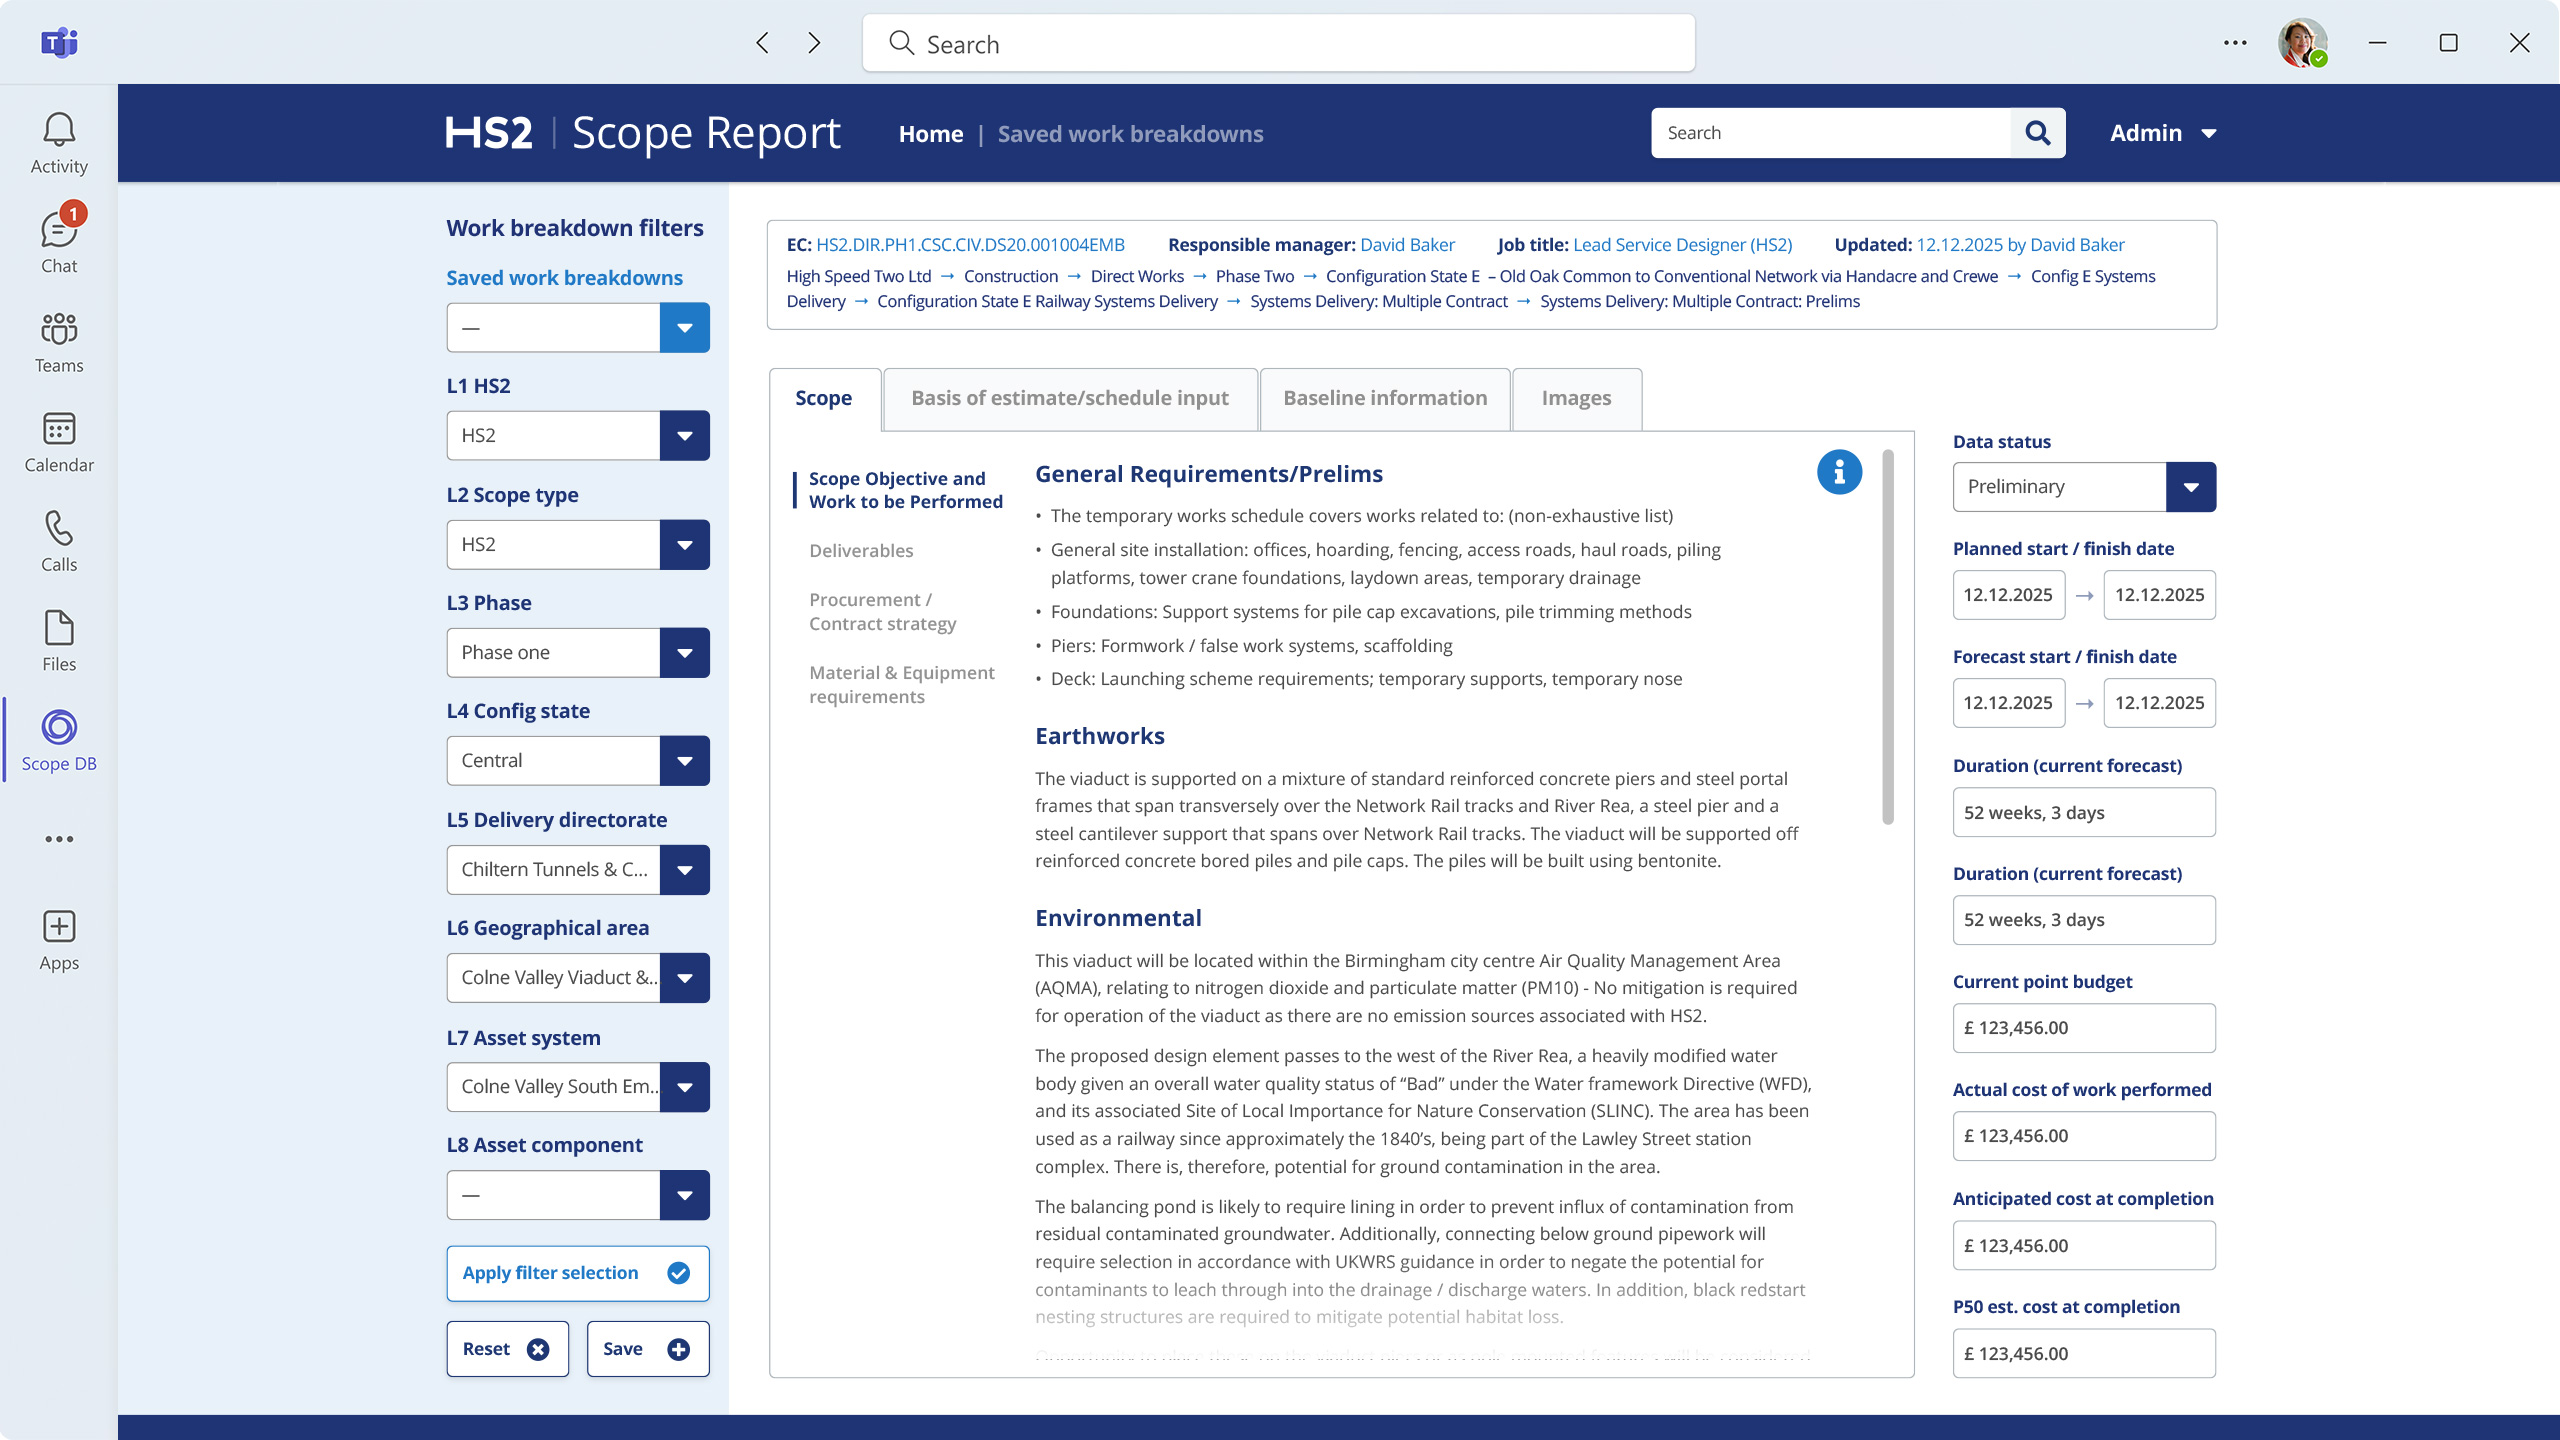Image resolution: width=2560 pixels, height=1440 pixels.
Task: Expand the L4 Config state dropdown
Action: 684,761
